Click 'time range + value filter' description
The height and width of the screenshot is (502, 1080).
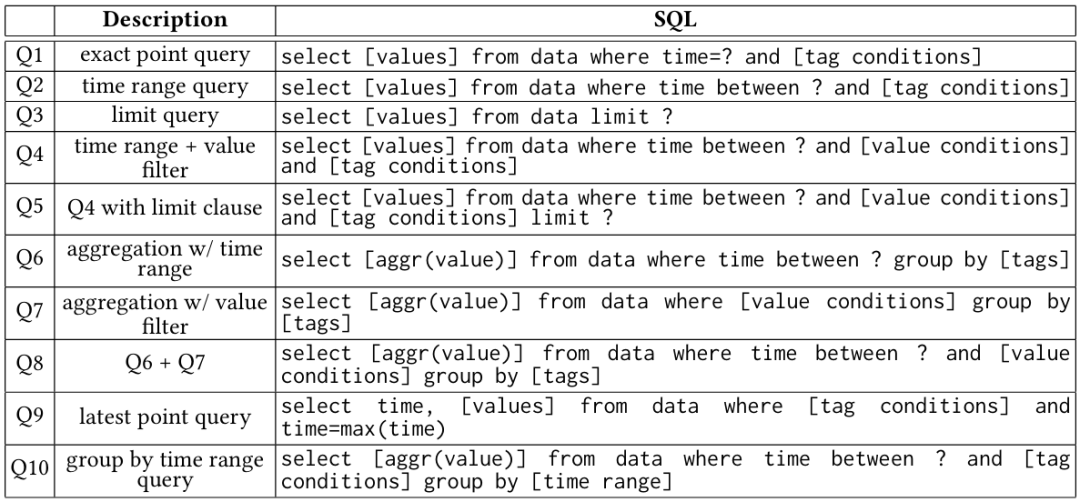point(165,157)
